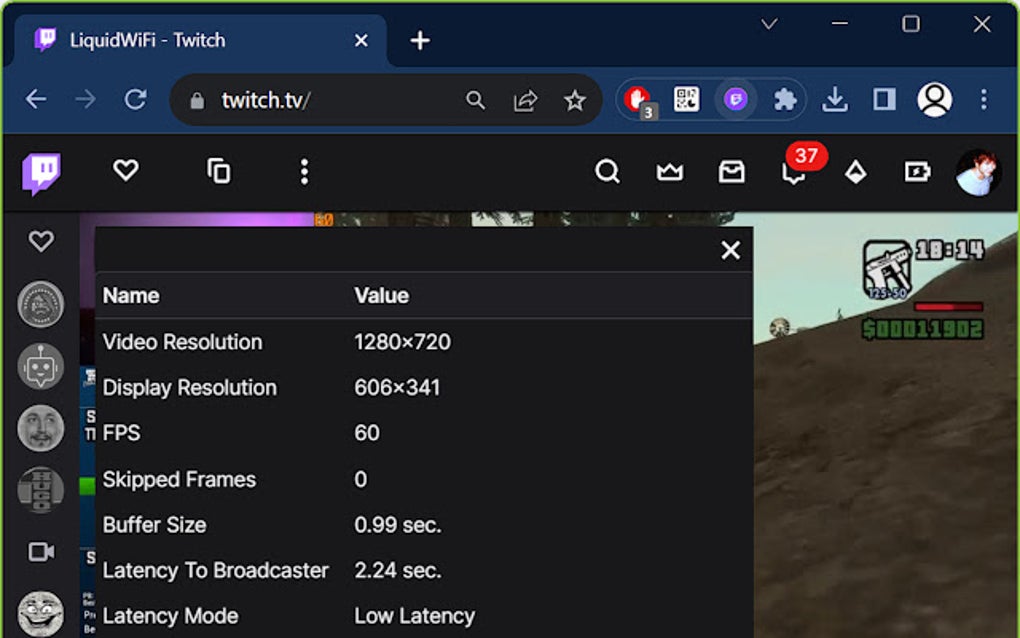1020x638 pixels.
Task: Bookmark this page with star icon
Action: coord(574,100)
